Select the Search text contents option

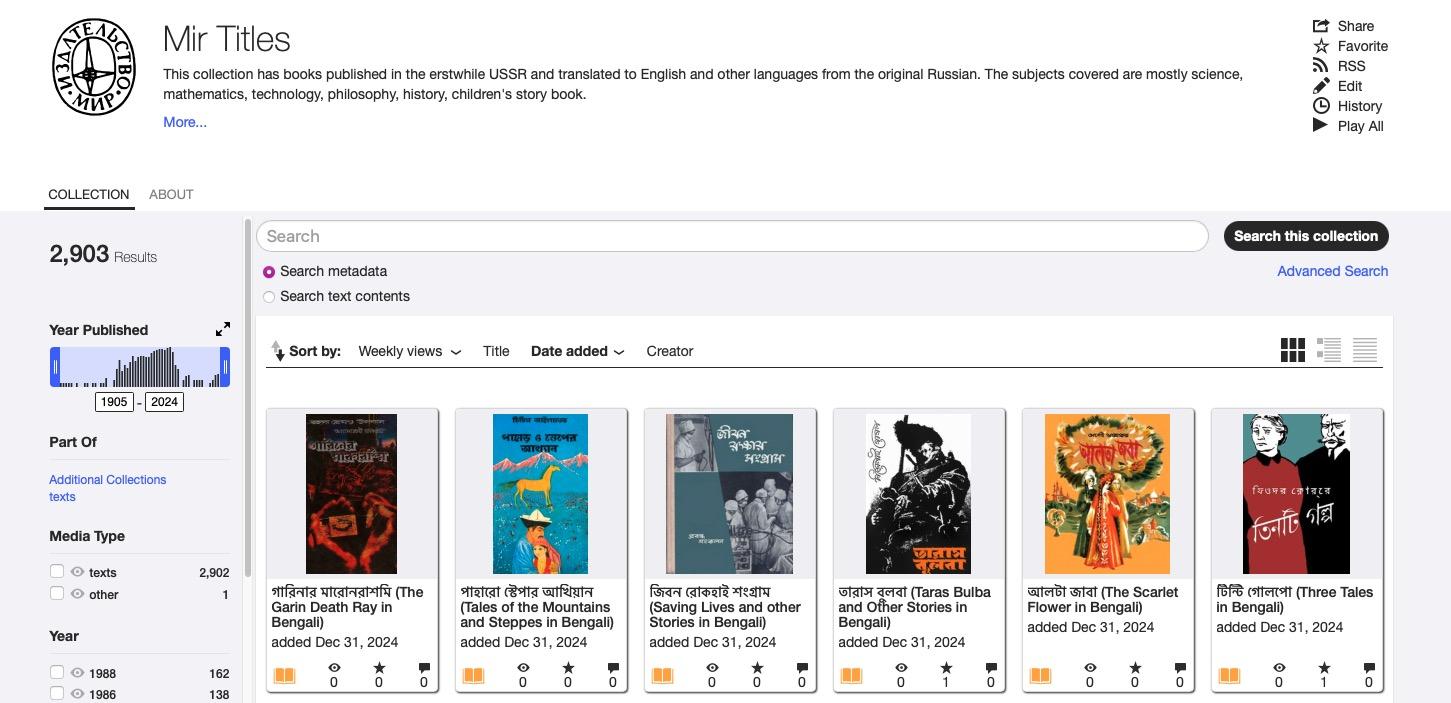(269, 297)
